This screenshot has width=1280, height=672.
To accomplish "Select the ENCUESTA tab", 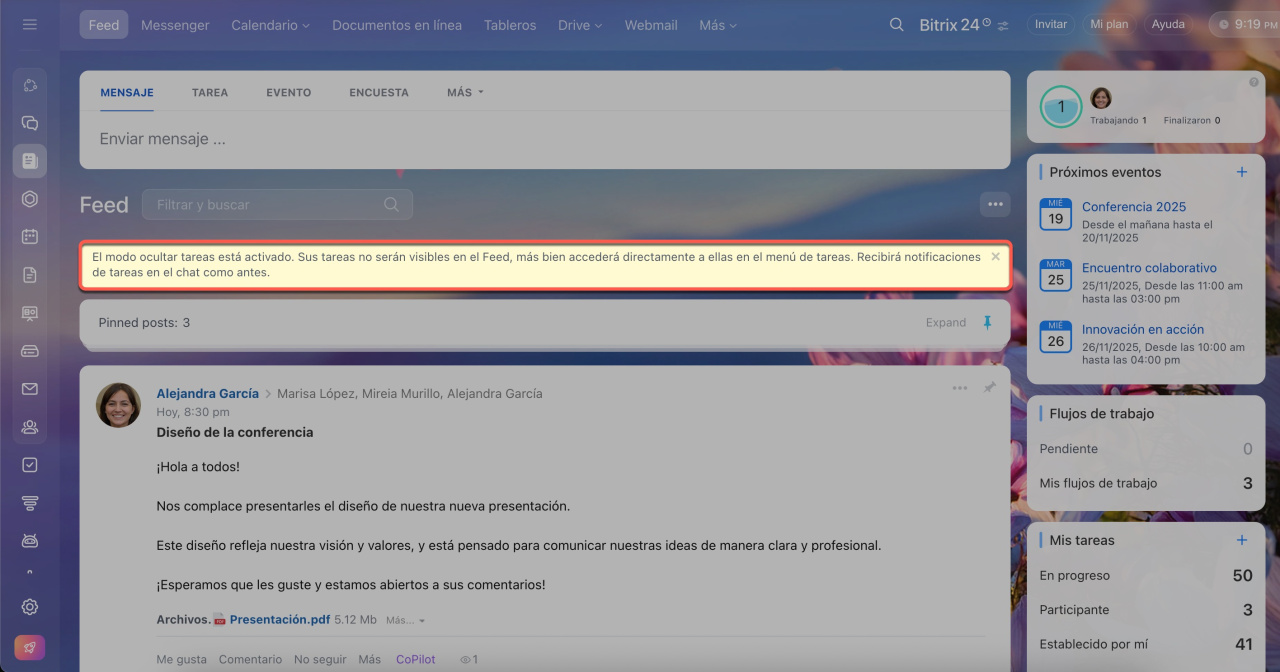I will (x=379, y=92).
